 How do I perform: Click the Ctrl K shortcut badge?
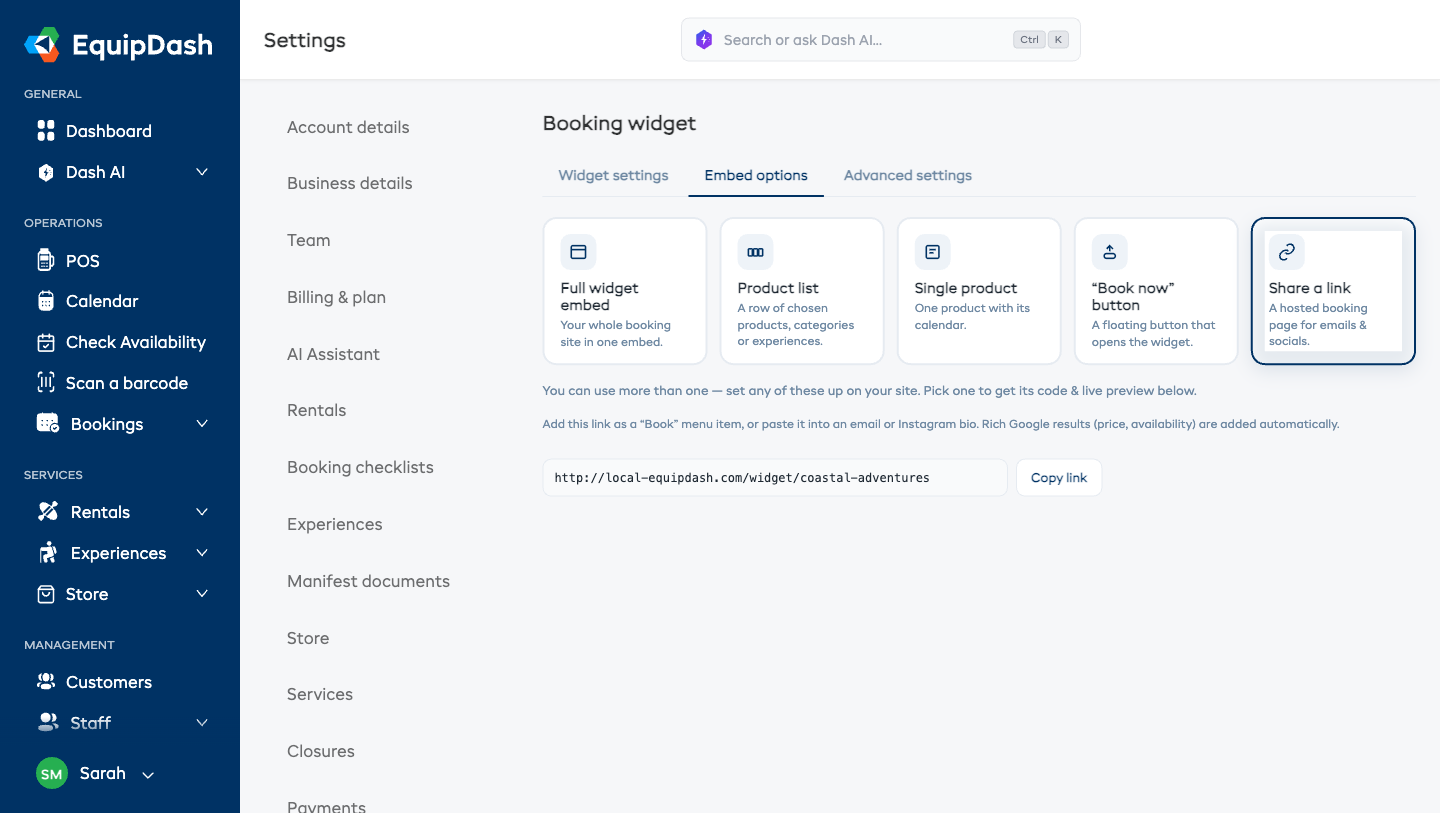[1041, 40]
